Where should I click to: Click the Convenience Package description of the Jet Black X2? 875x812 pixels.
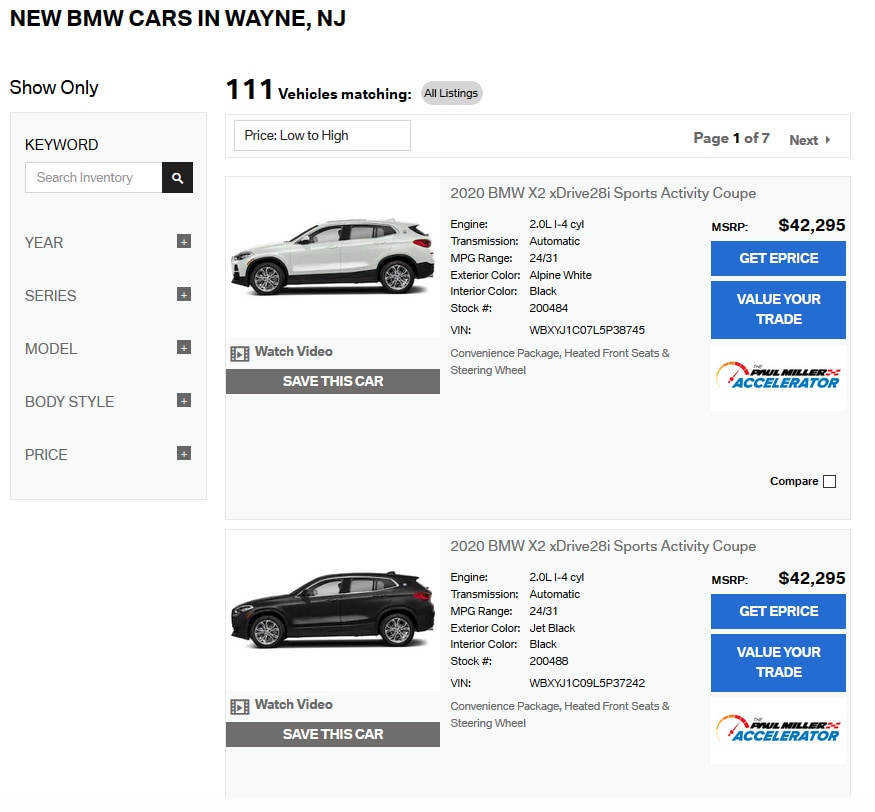click(x=560, y=715)
